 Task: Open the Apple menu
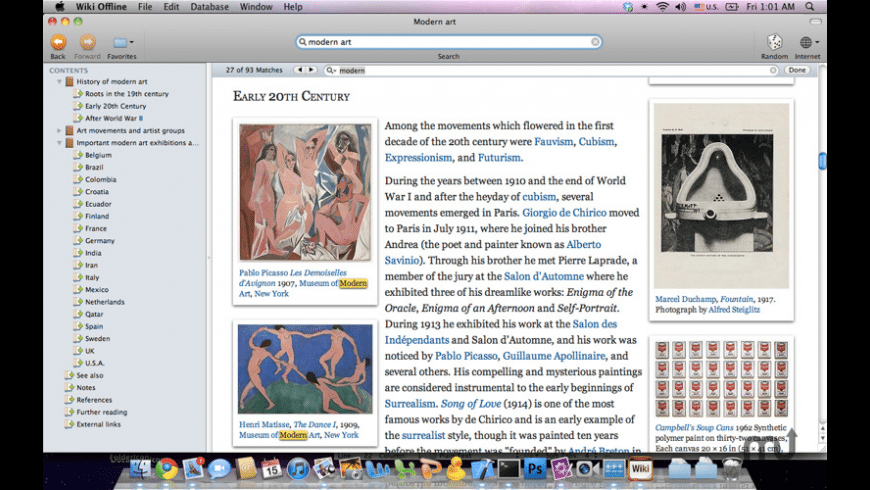(60, 7)
